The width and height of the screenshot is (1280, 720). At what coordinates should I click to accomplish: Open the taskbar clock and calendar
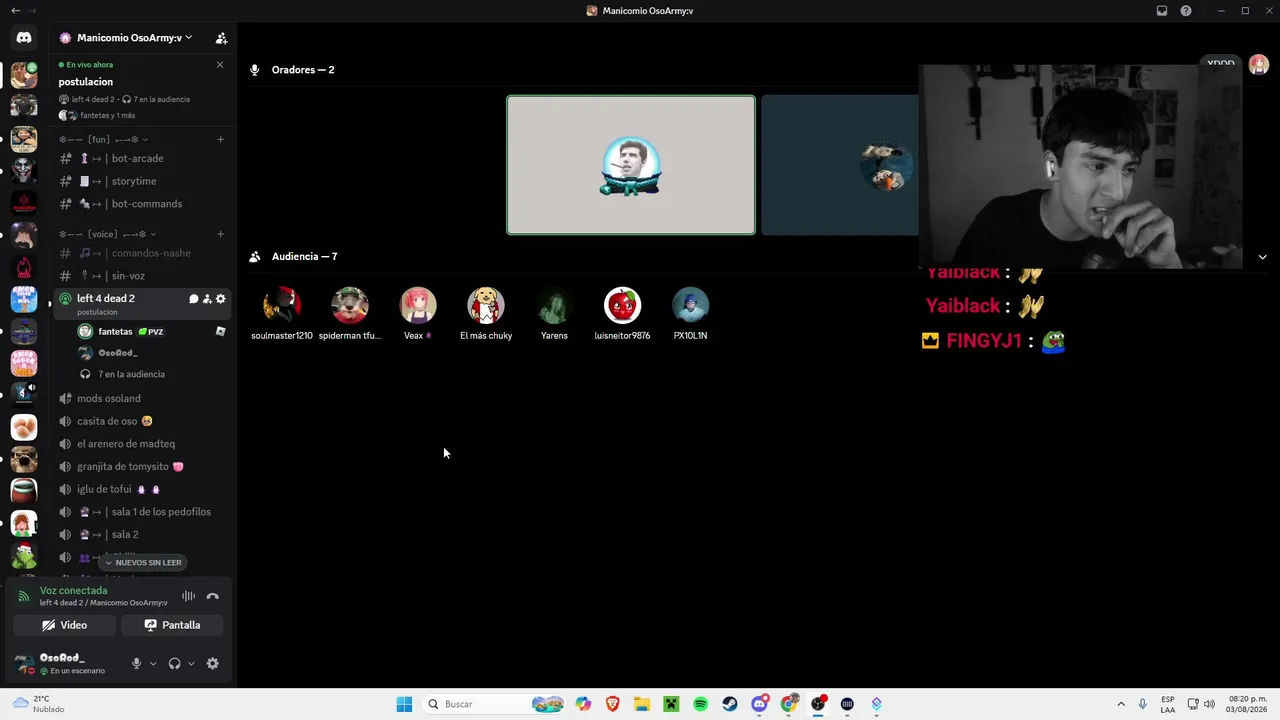point(1247,704)
